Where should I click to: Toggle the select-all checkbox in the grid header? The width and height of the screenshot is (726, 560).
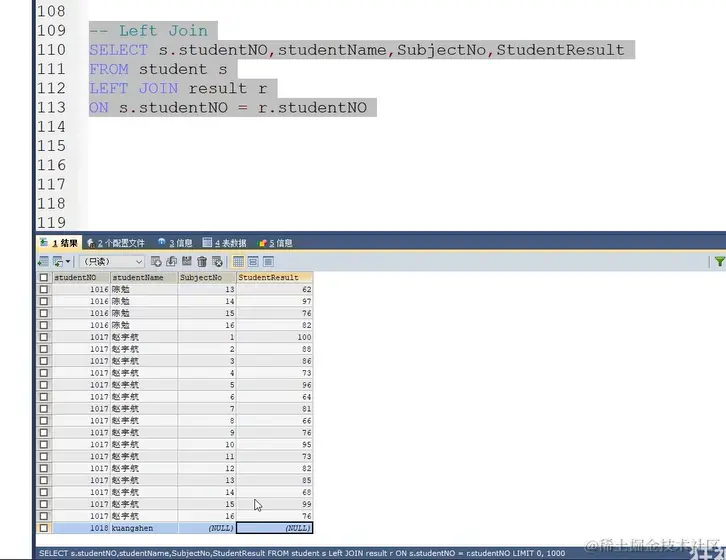(x=44, y=277)
